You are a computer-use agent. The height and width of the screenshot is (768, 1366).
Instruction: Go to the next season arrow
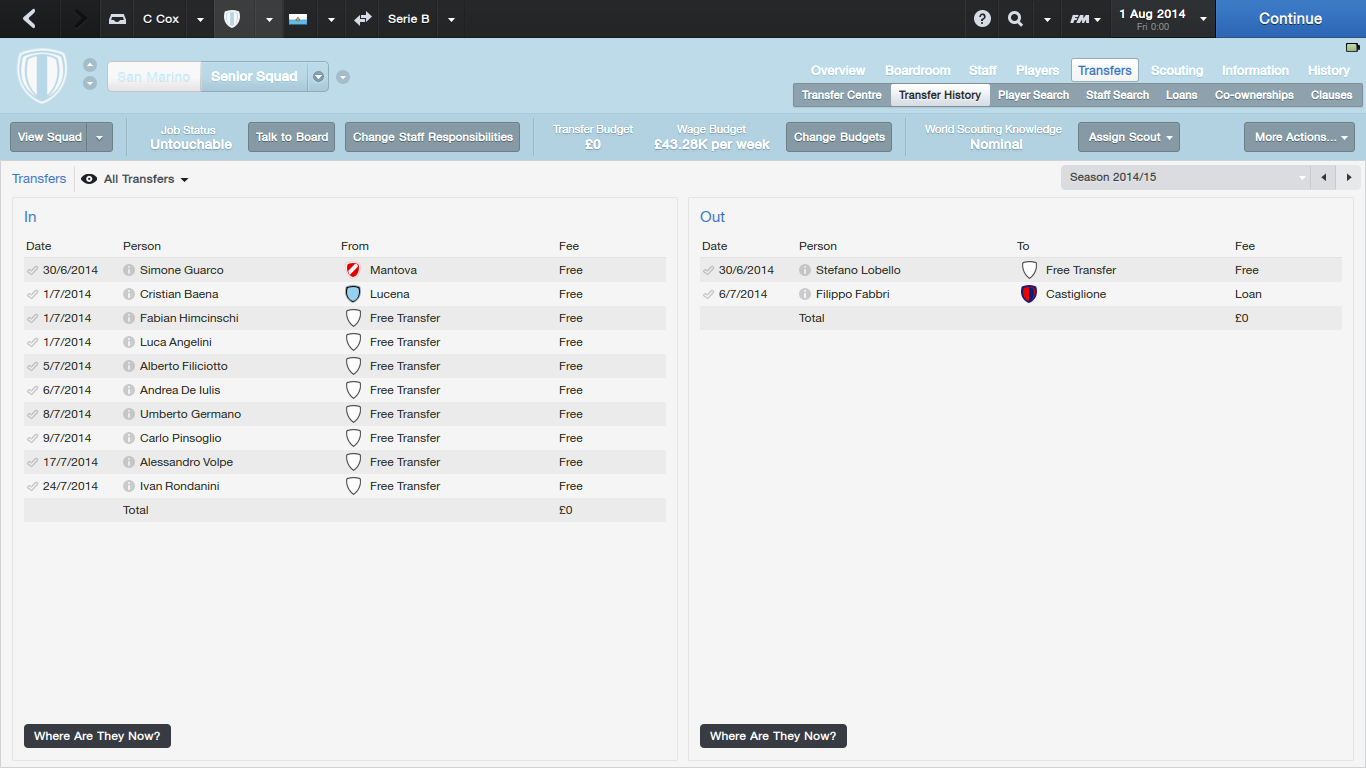coord(1349,177)
